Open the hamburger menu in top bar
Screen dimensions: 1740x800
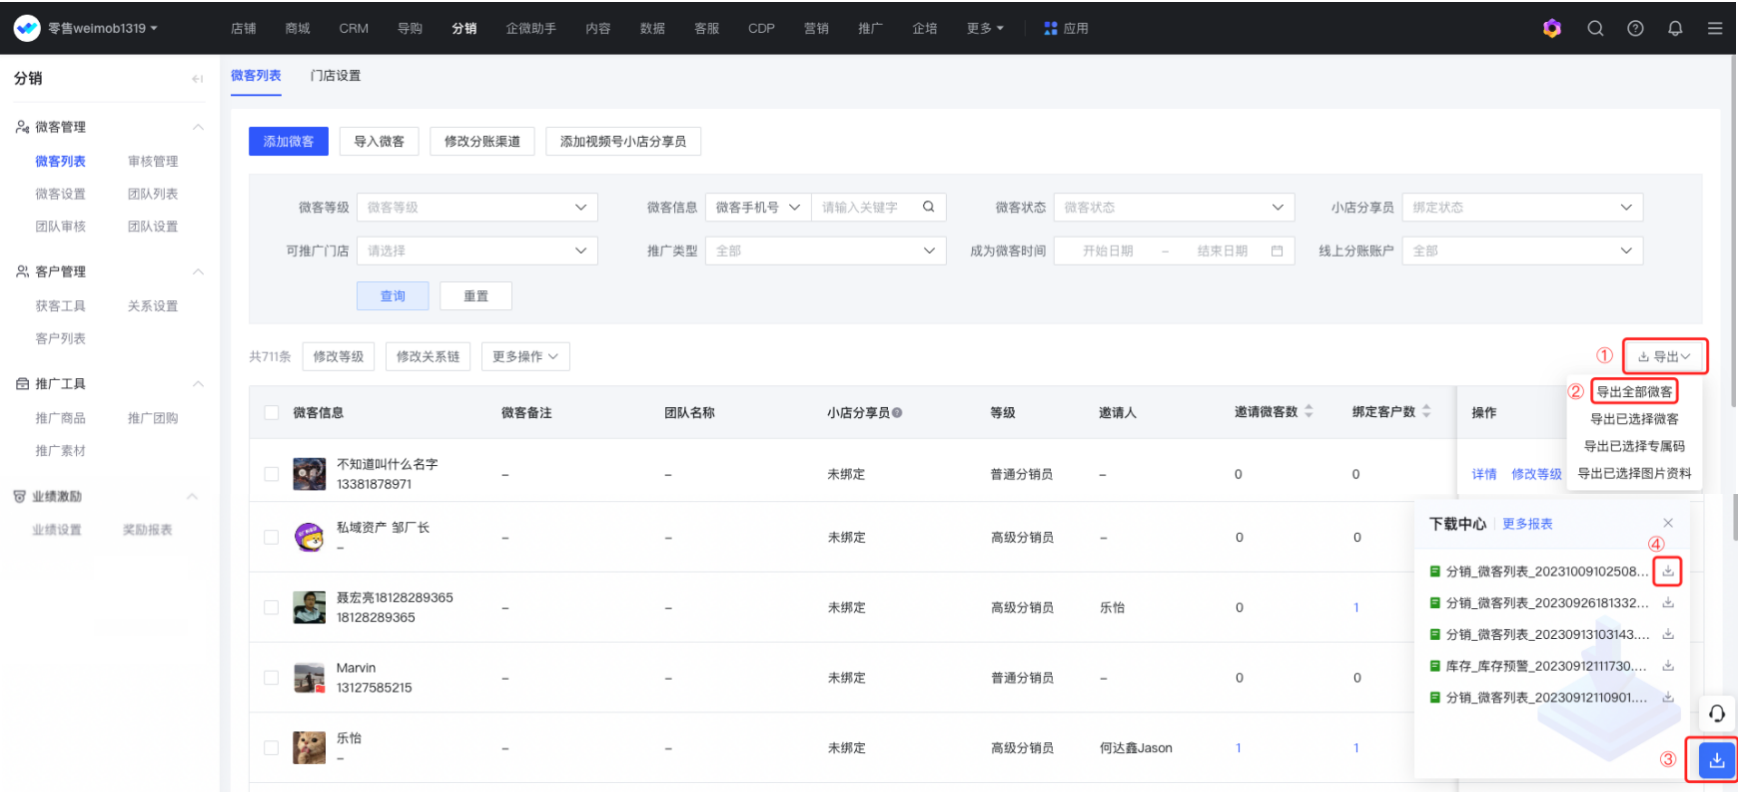point(1715,28)
